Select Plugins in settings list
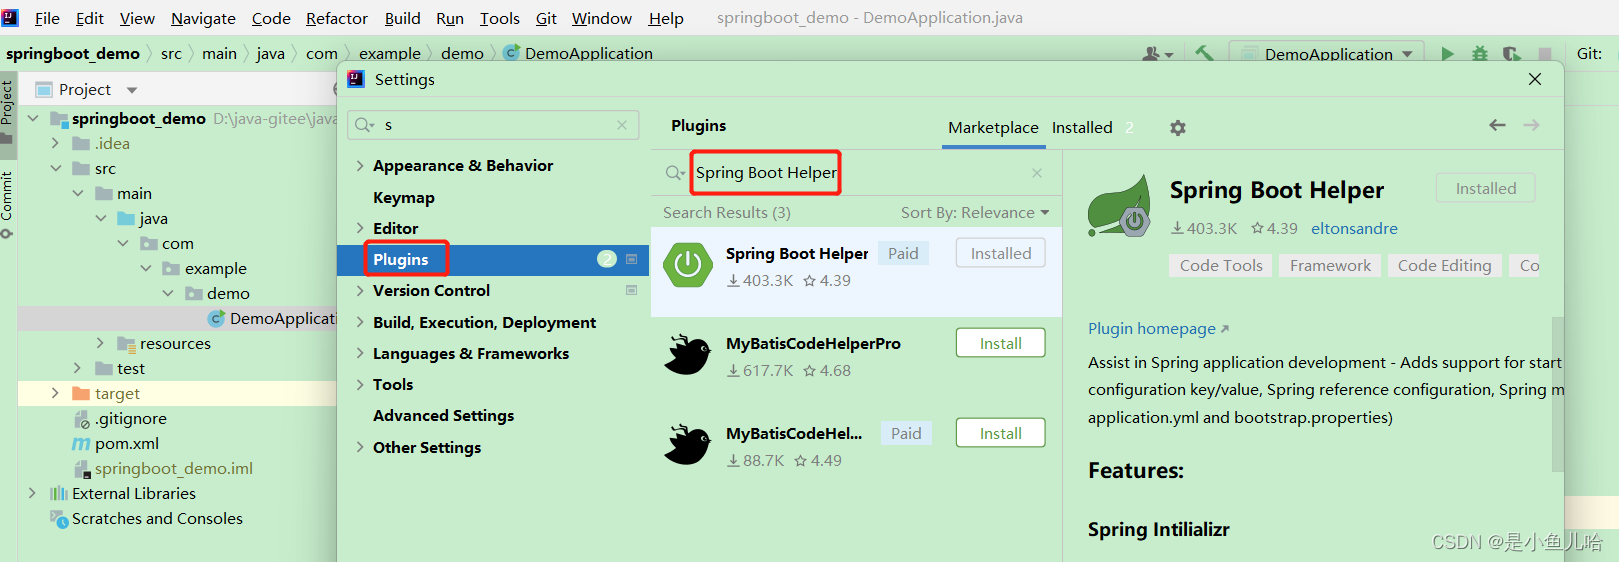This screenshot has width=1619, height=562. point(493,259)
